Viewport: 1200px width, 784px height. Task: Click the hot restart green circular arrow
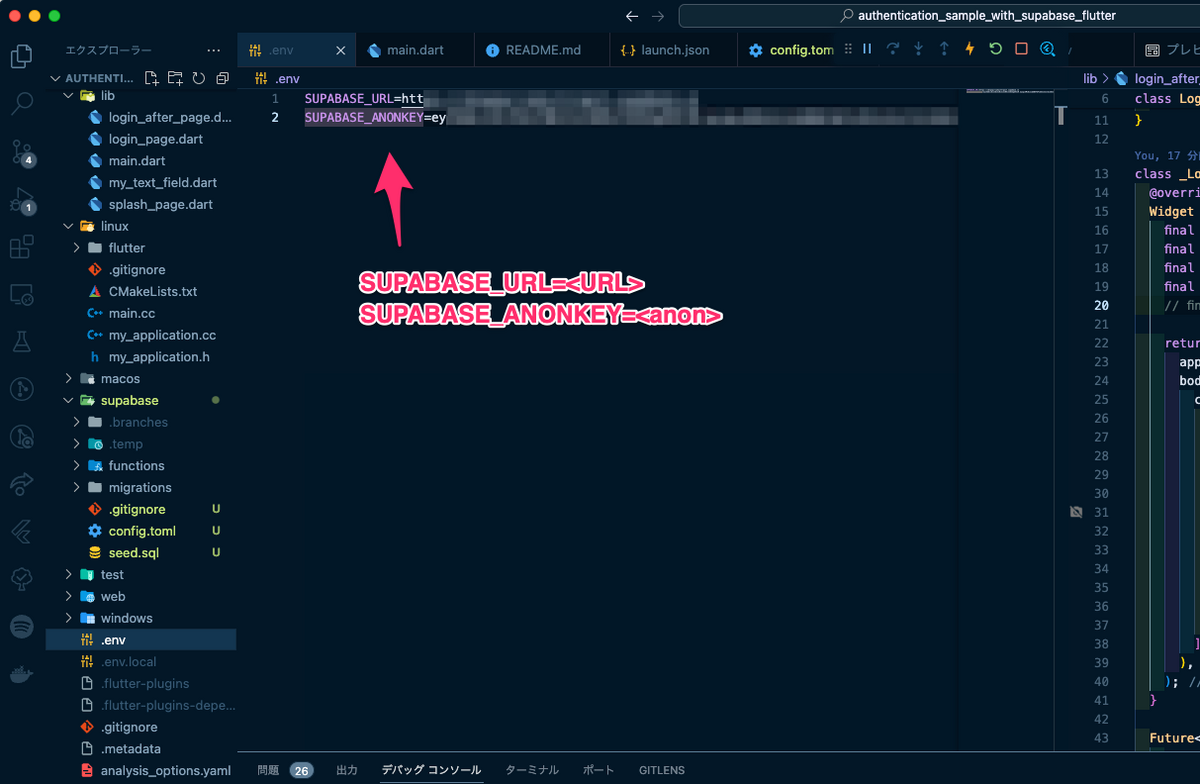(x=994, y=48)
